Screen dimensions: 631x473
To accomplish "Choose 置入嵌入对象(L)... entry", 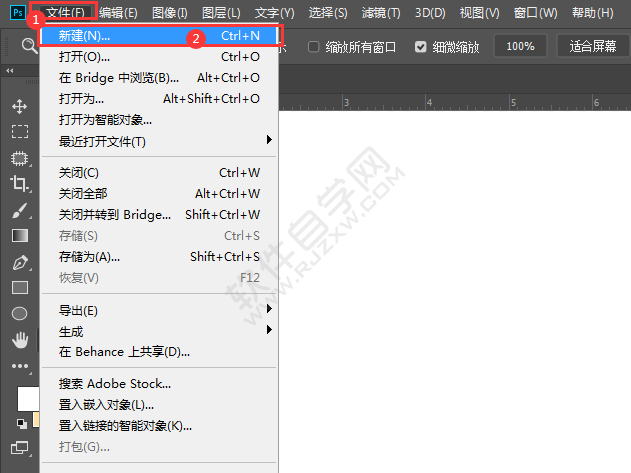I will (159, 405).
